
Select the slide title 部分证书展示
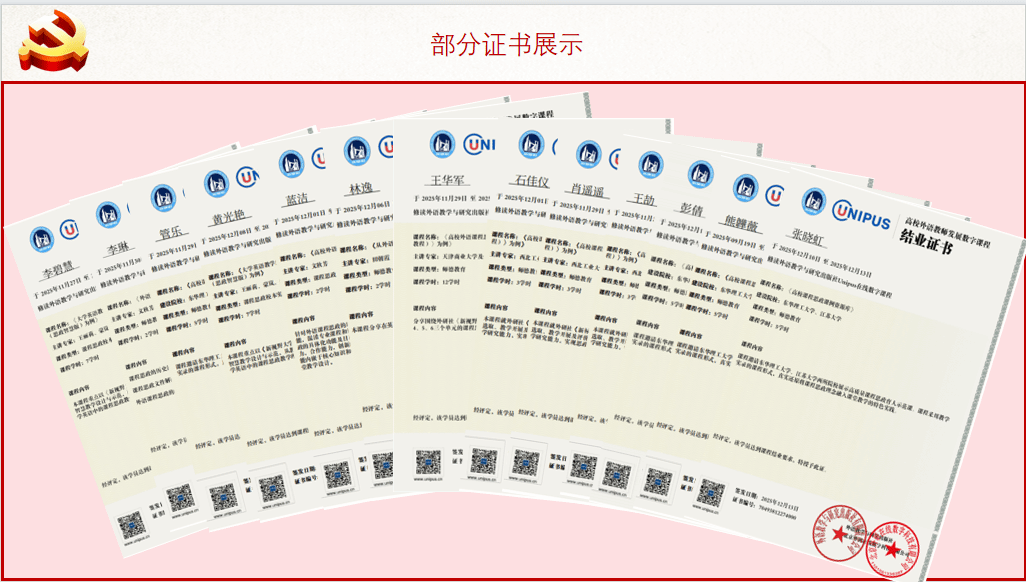[507, 44]
